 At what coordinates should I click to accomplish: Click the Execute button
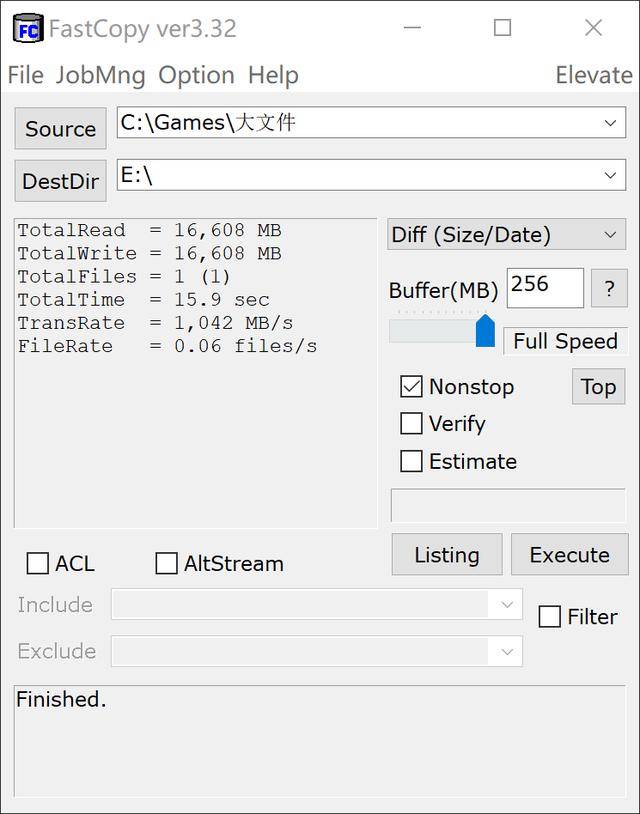(x=569, y=554)
